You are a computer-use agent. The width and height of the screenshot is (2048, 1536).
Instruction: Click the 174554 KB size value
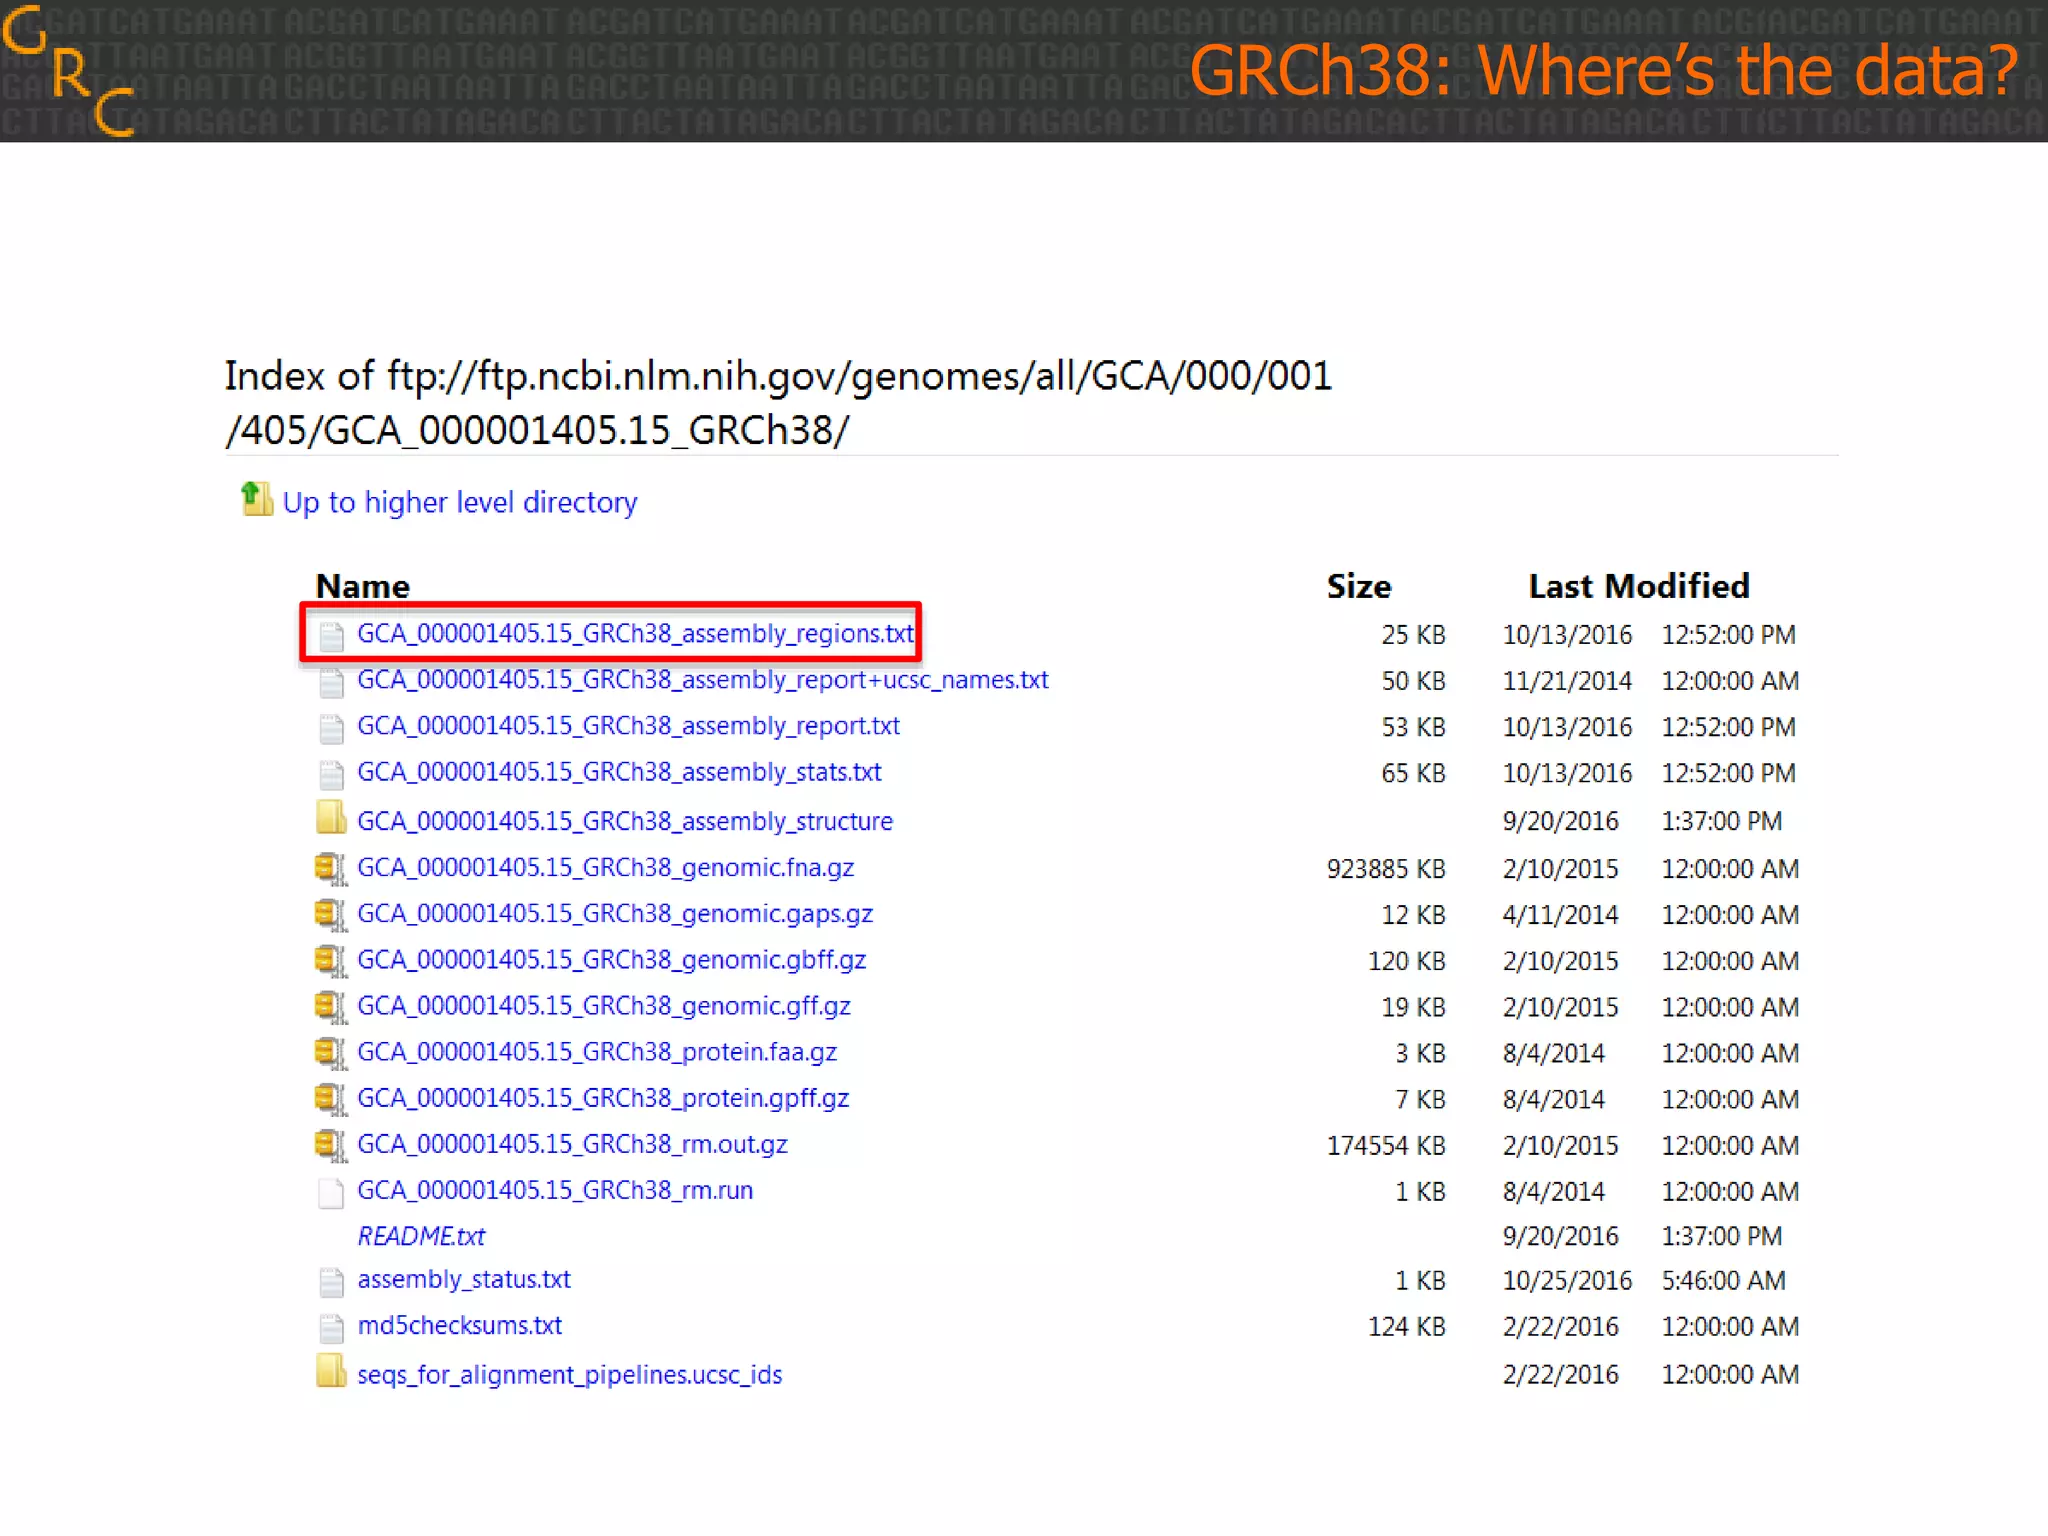tap(1386, 1146)
